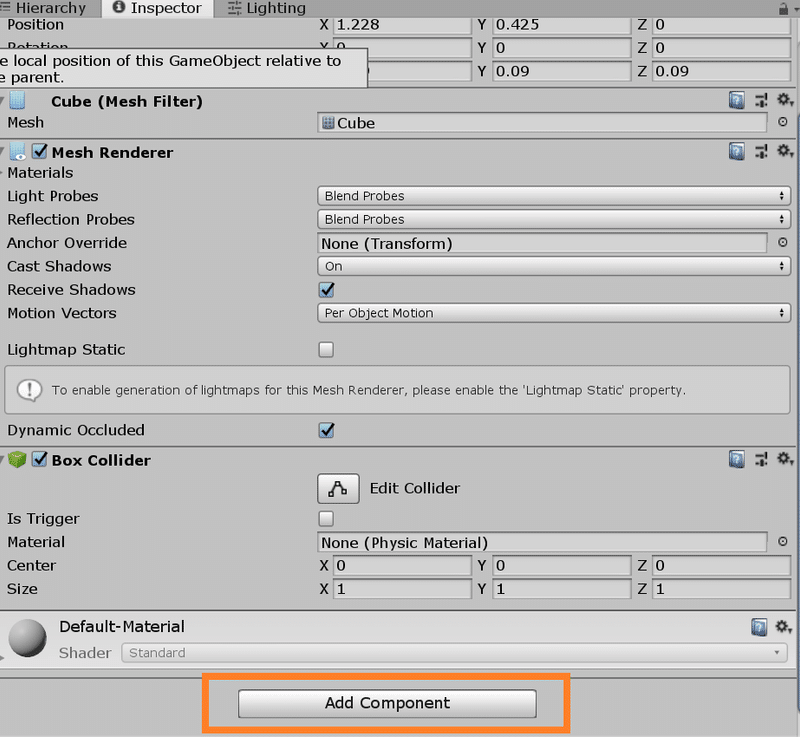The width and height of the screenshot is (800, 737).
Task: Open the Shader Standard dropdown
Action: tap(454, 653)
